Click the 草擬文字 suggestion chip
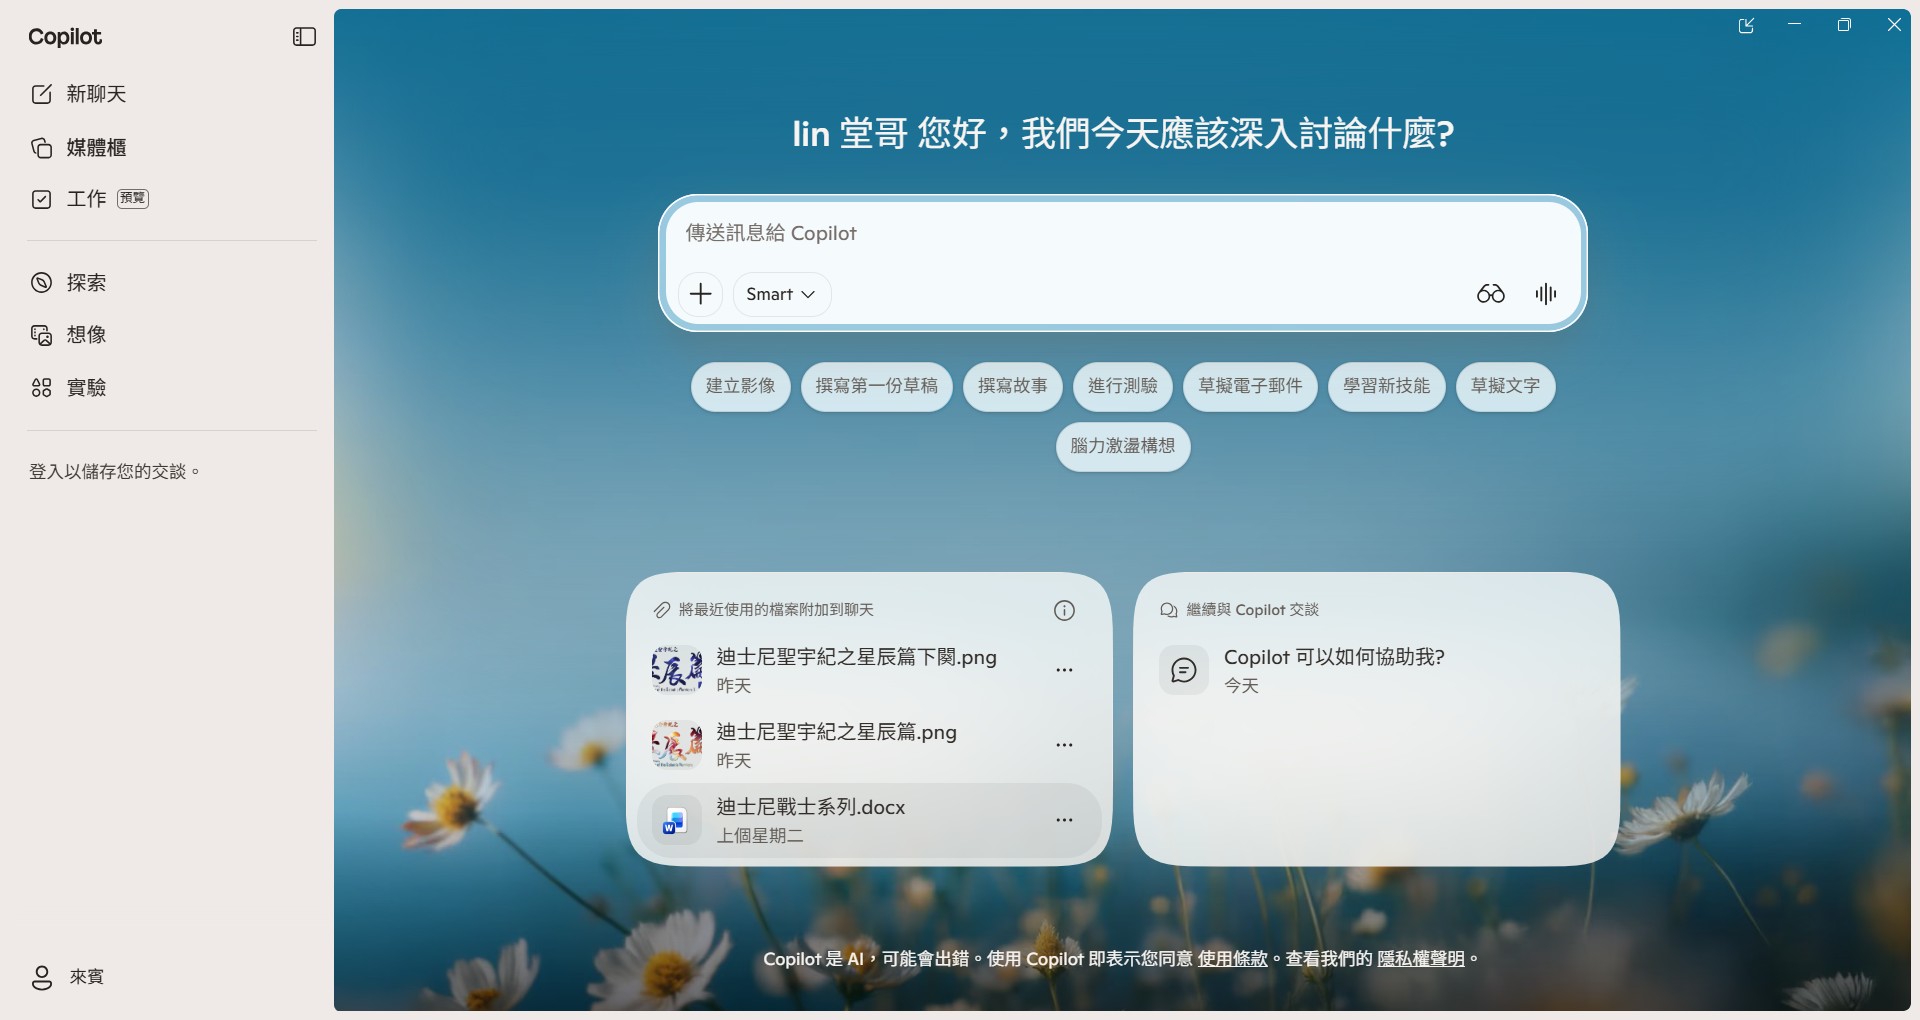Viewport: 1920px width, 1020px height. pos(1506,386)
